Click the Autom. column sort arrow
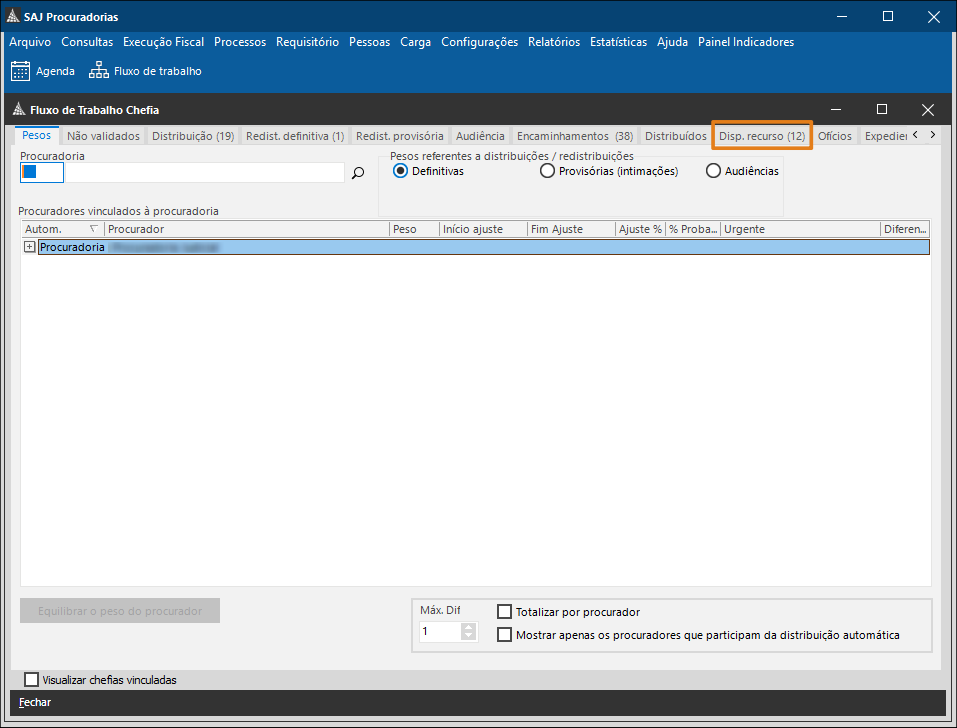The height and width of the screenshot is (728, 957). click(x=94, y=229)
